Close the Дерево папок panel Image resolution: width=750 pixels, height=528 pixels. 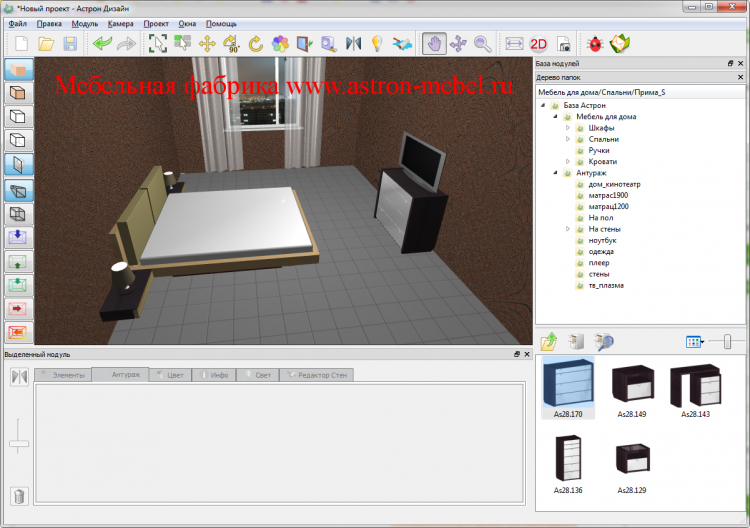pos(740,77)
